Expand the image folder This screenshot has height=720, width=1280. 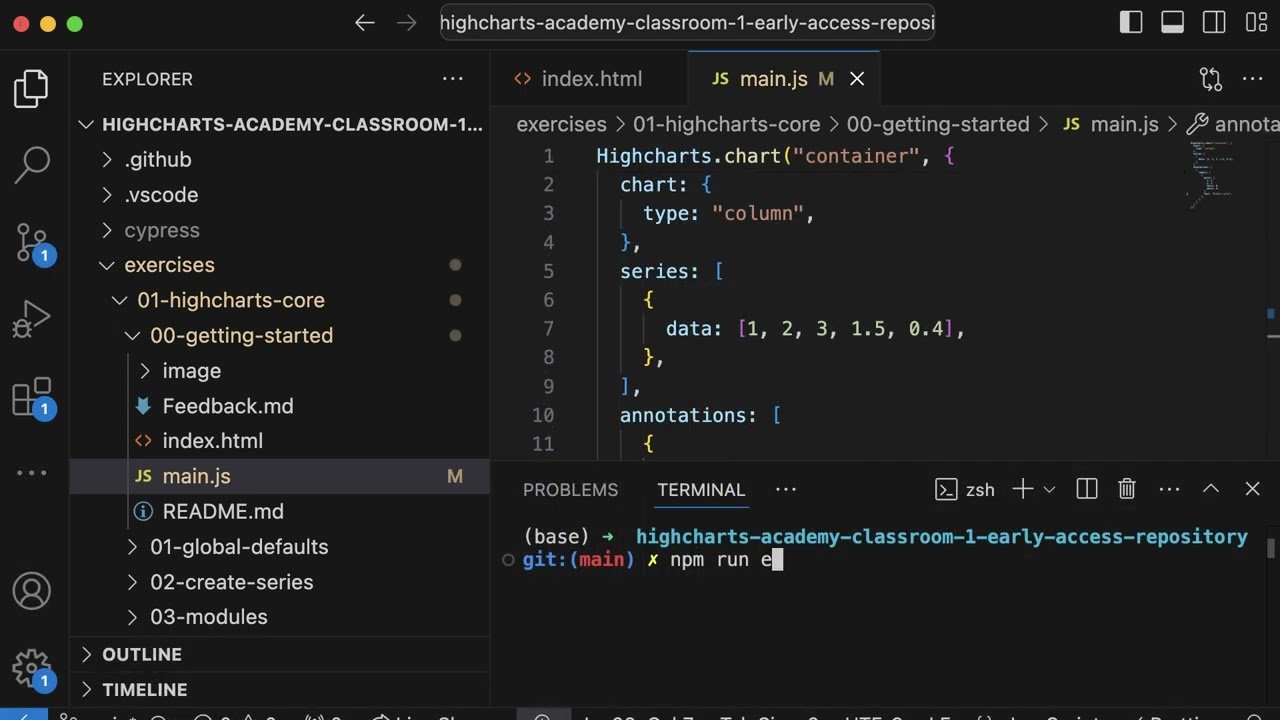pos(280,371)
